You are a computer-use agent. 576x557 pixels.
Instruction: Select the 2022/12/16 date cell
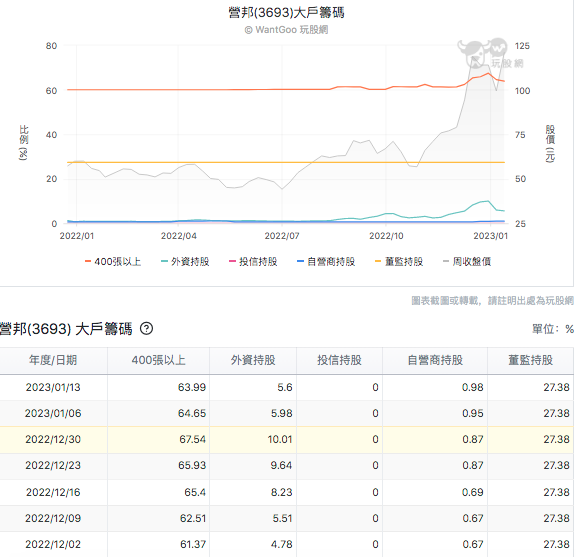[53, 492]
